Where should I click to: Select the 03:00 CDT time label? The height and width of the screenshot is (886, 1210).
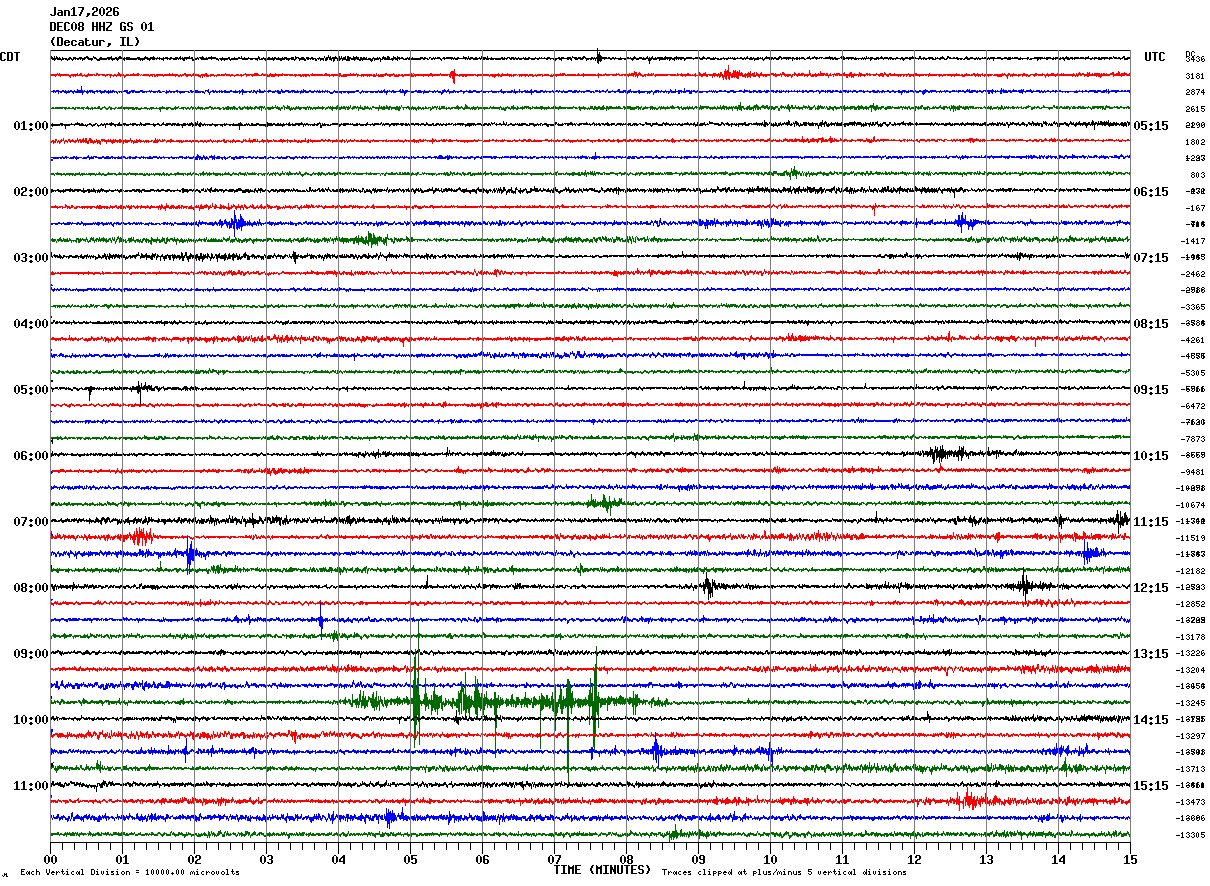(31, 258)
